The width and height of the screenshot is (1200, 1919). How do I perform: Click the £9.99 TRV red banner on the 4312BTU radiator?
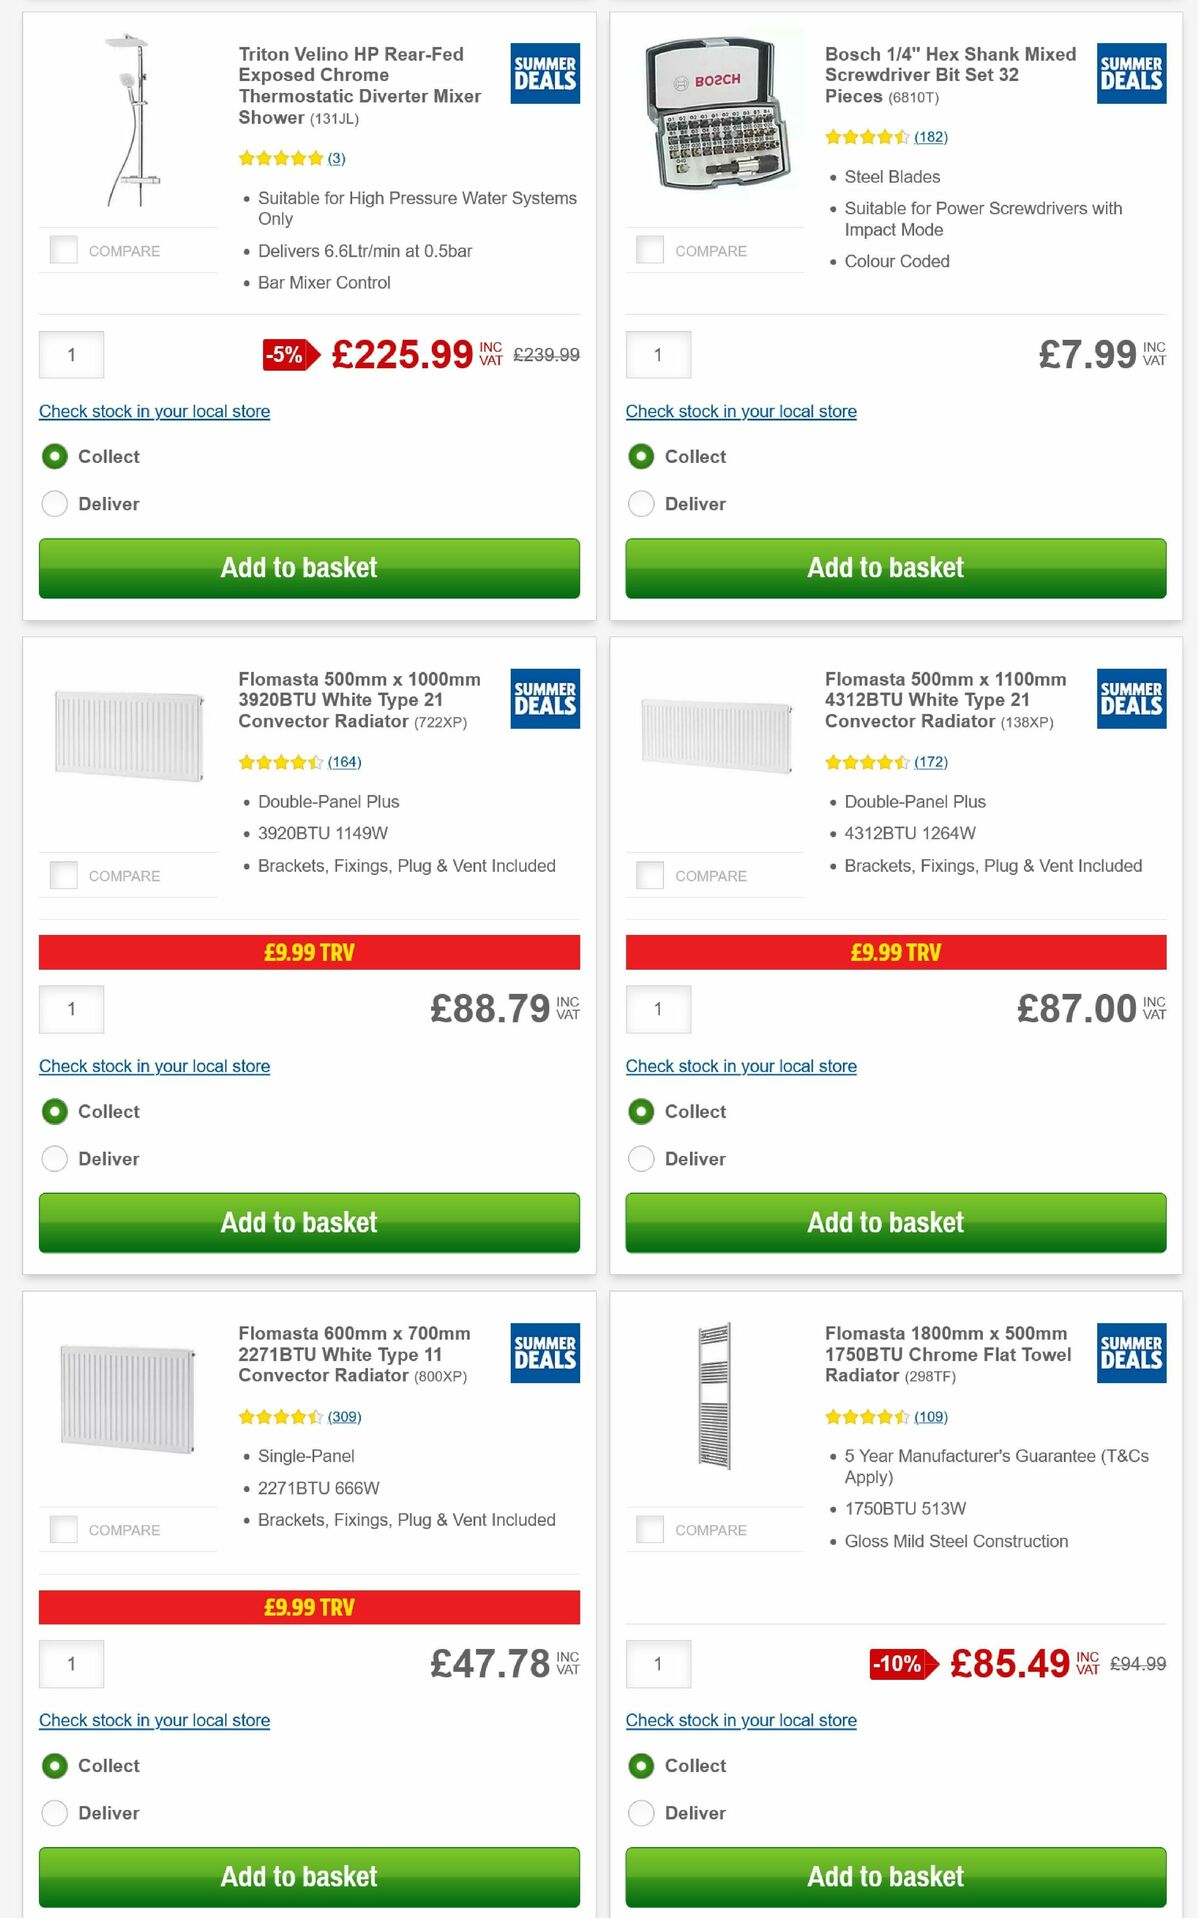pos(894,953)
